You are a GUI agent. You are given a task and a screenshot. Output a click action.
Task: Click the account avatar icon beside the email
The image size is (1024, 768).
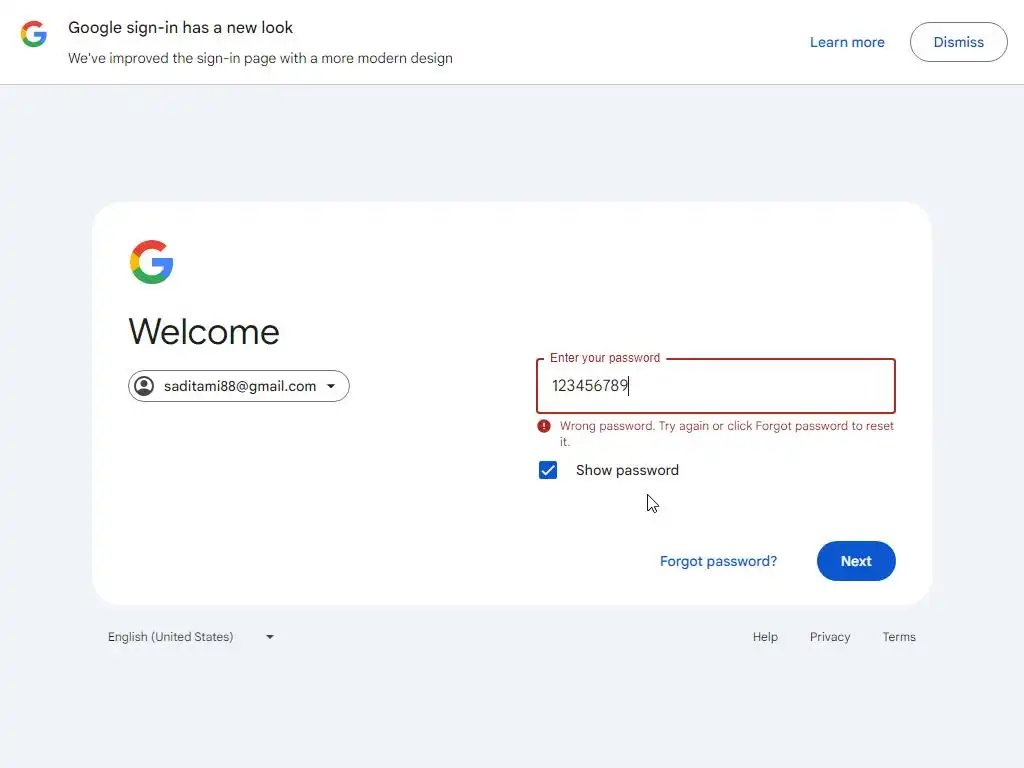[144, 386]
